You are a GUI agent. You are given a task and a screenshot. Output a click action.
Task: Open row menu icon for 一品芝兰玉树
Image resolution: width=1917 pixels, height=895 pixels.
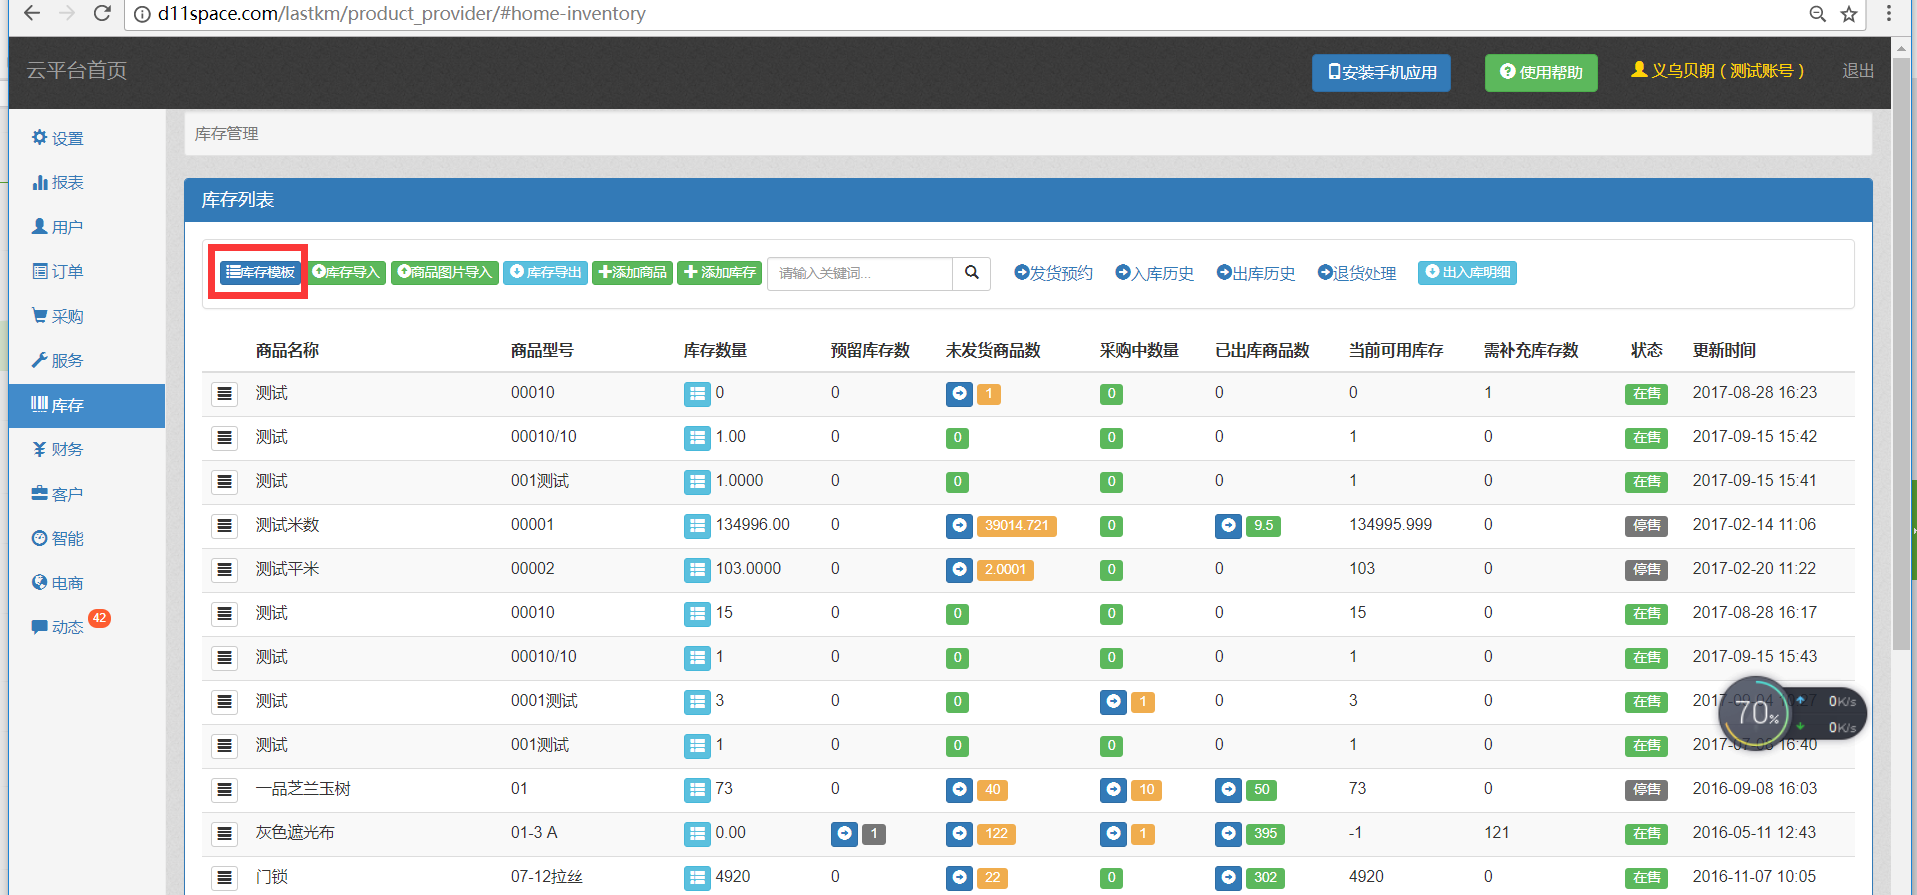pyautogui.click(x=225, y=790)
